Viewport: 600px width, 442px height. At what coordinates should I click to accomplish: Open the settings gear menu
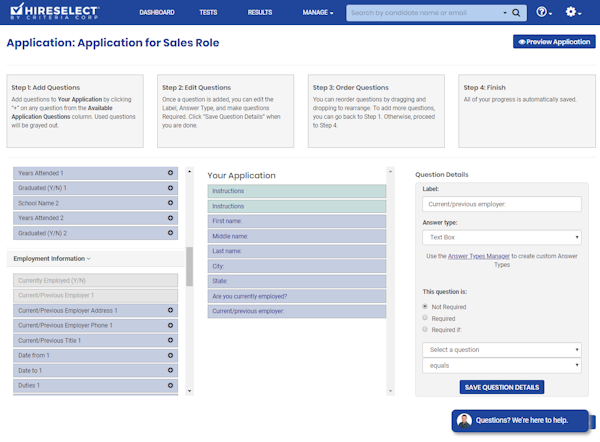[x=572, y=13]
